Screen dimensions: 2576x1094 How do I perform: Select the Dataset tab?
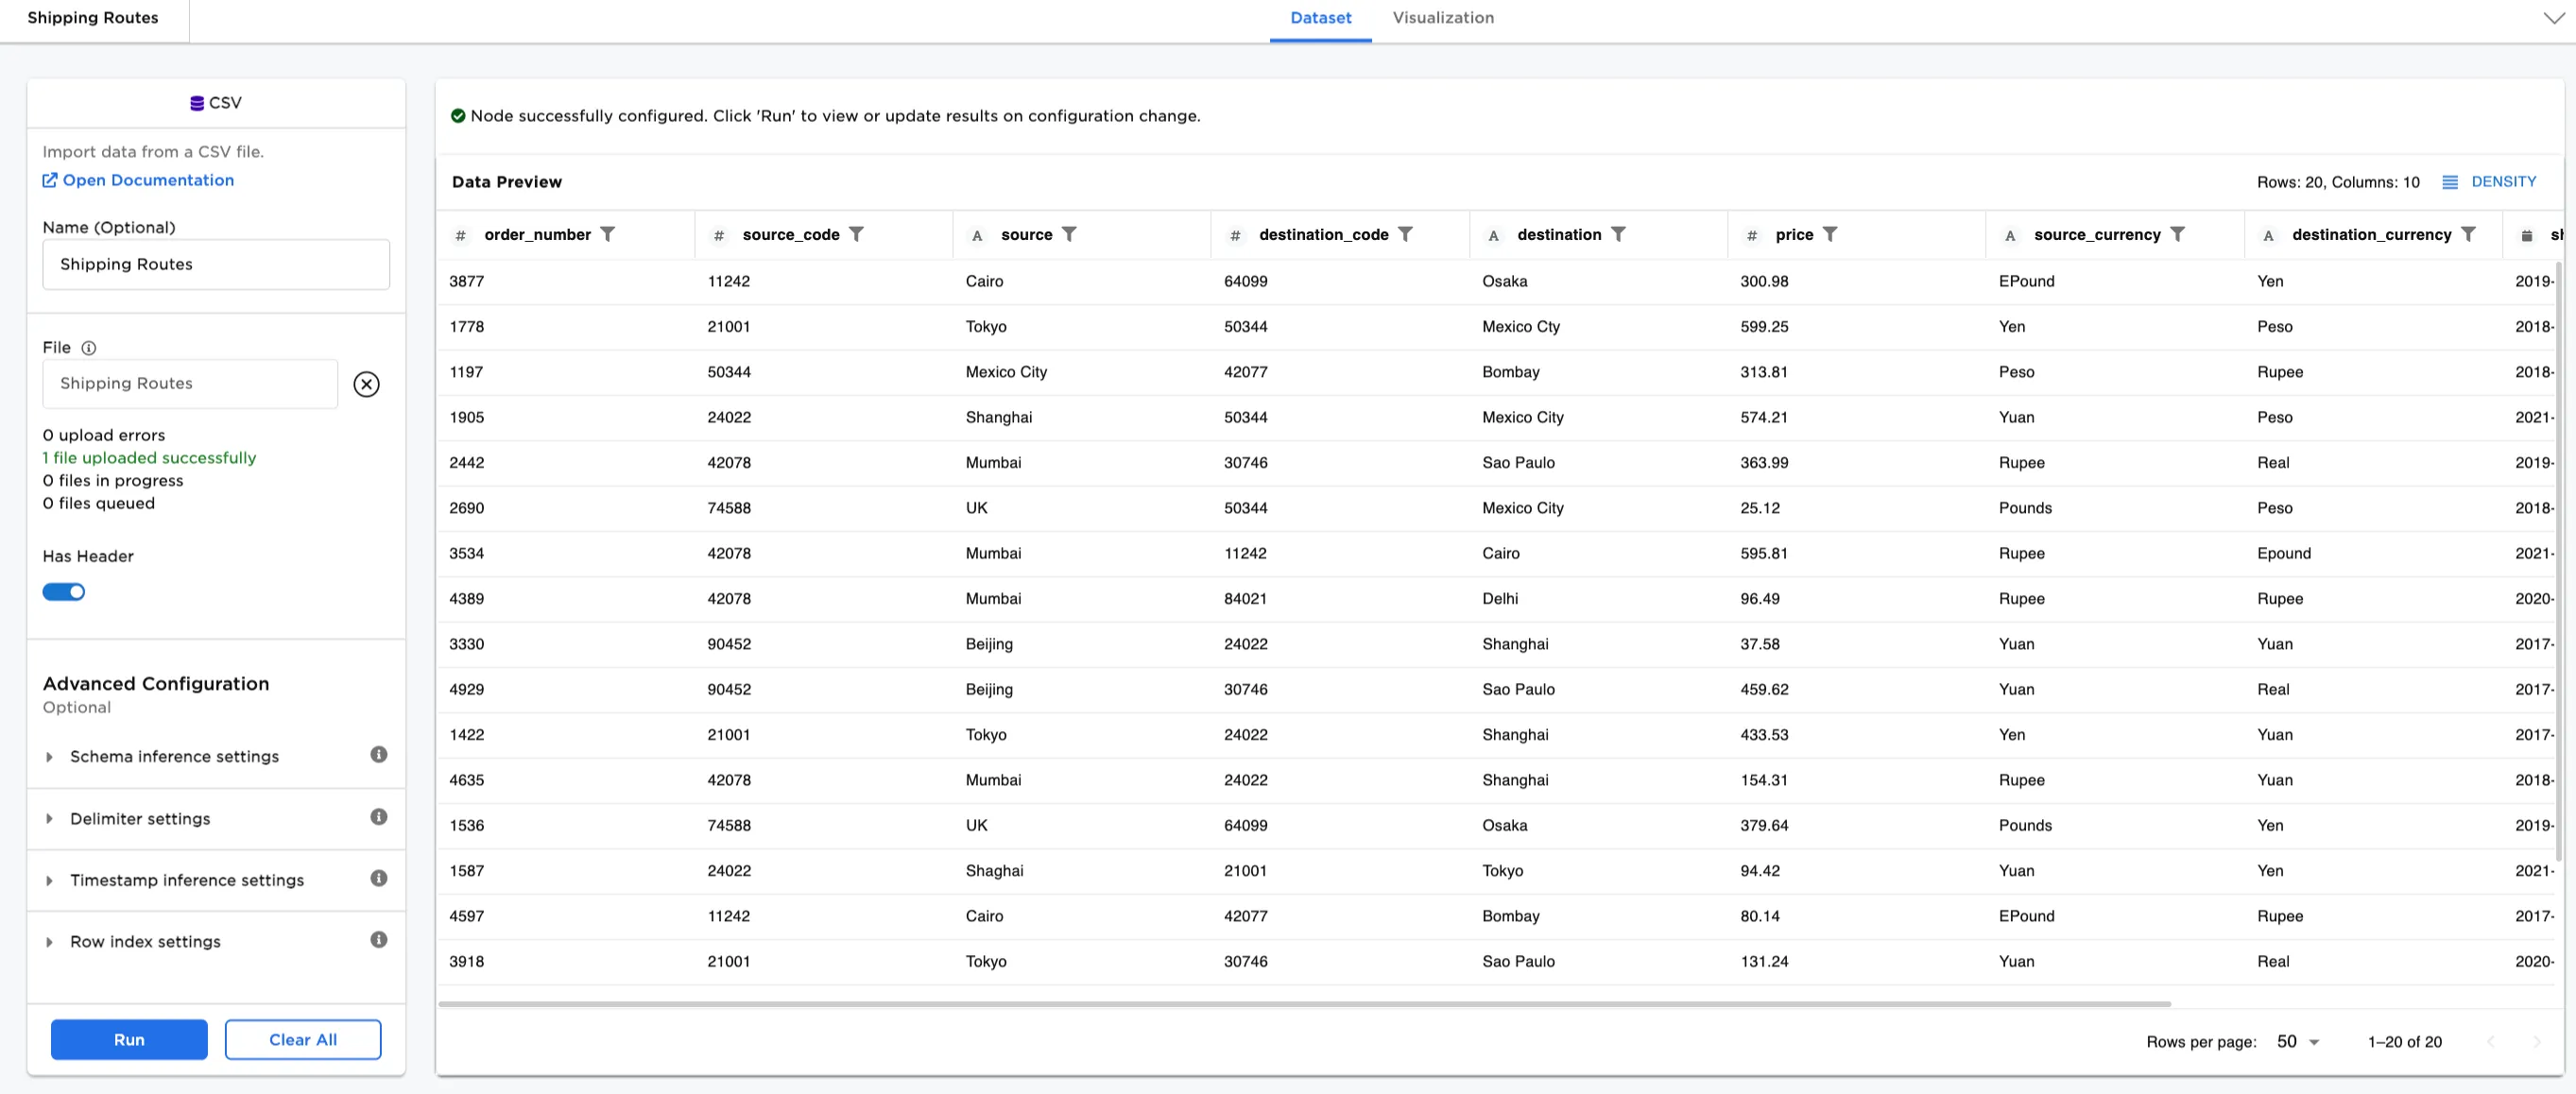click(x=1320, y=18)
